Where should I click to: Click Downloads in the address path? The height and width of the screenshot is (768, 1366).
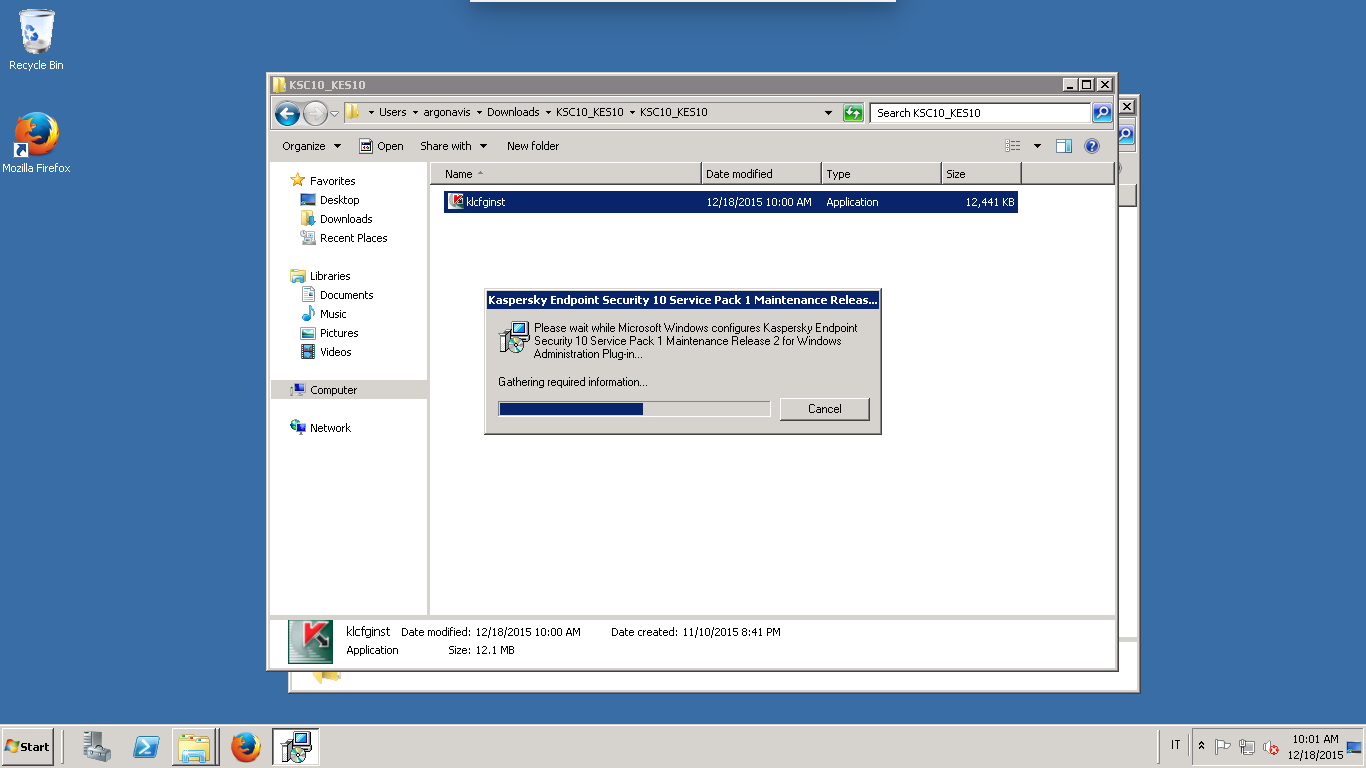[x=513, y=112]
